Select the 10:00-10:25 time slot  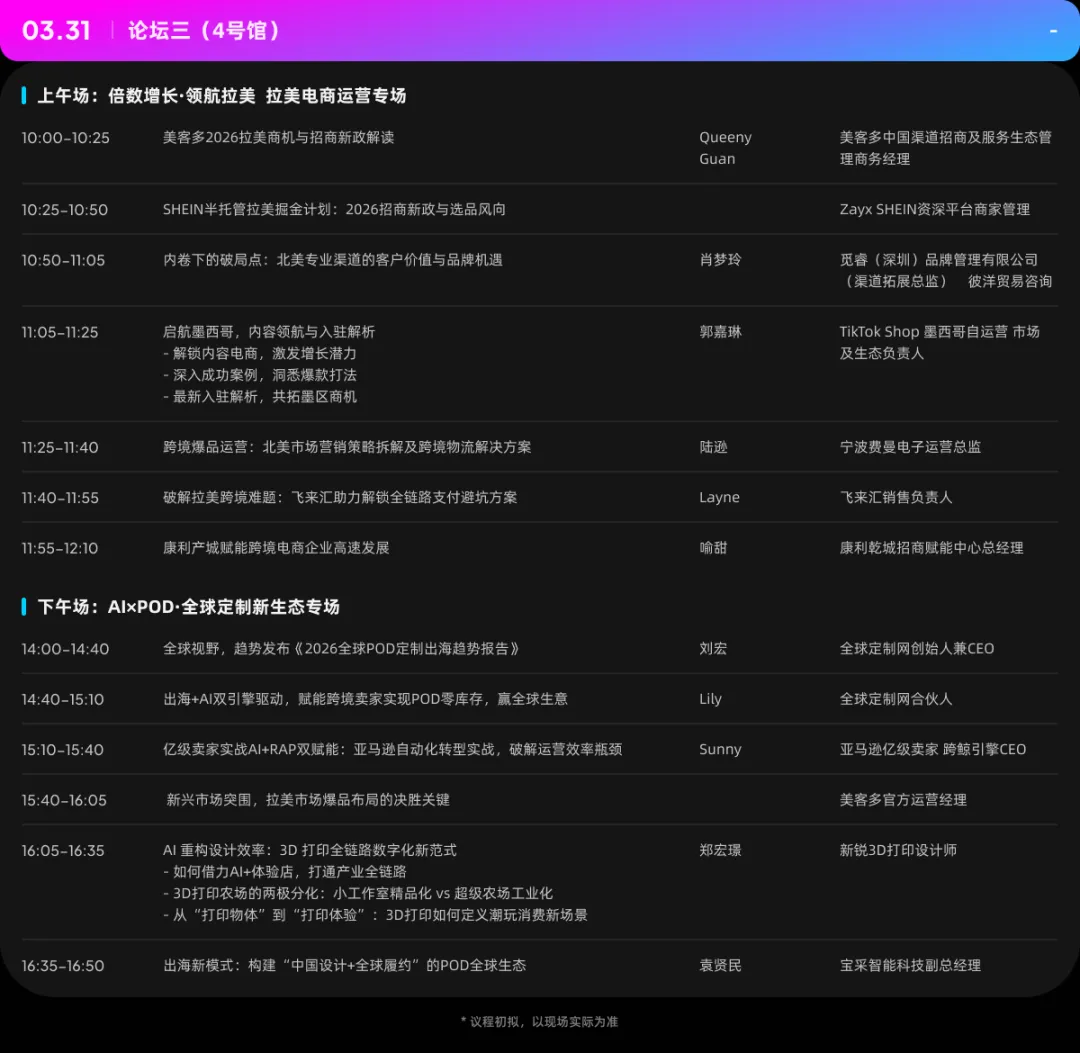[x=65, y=138]
